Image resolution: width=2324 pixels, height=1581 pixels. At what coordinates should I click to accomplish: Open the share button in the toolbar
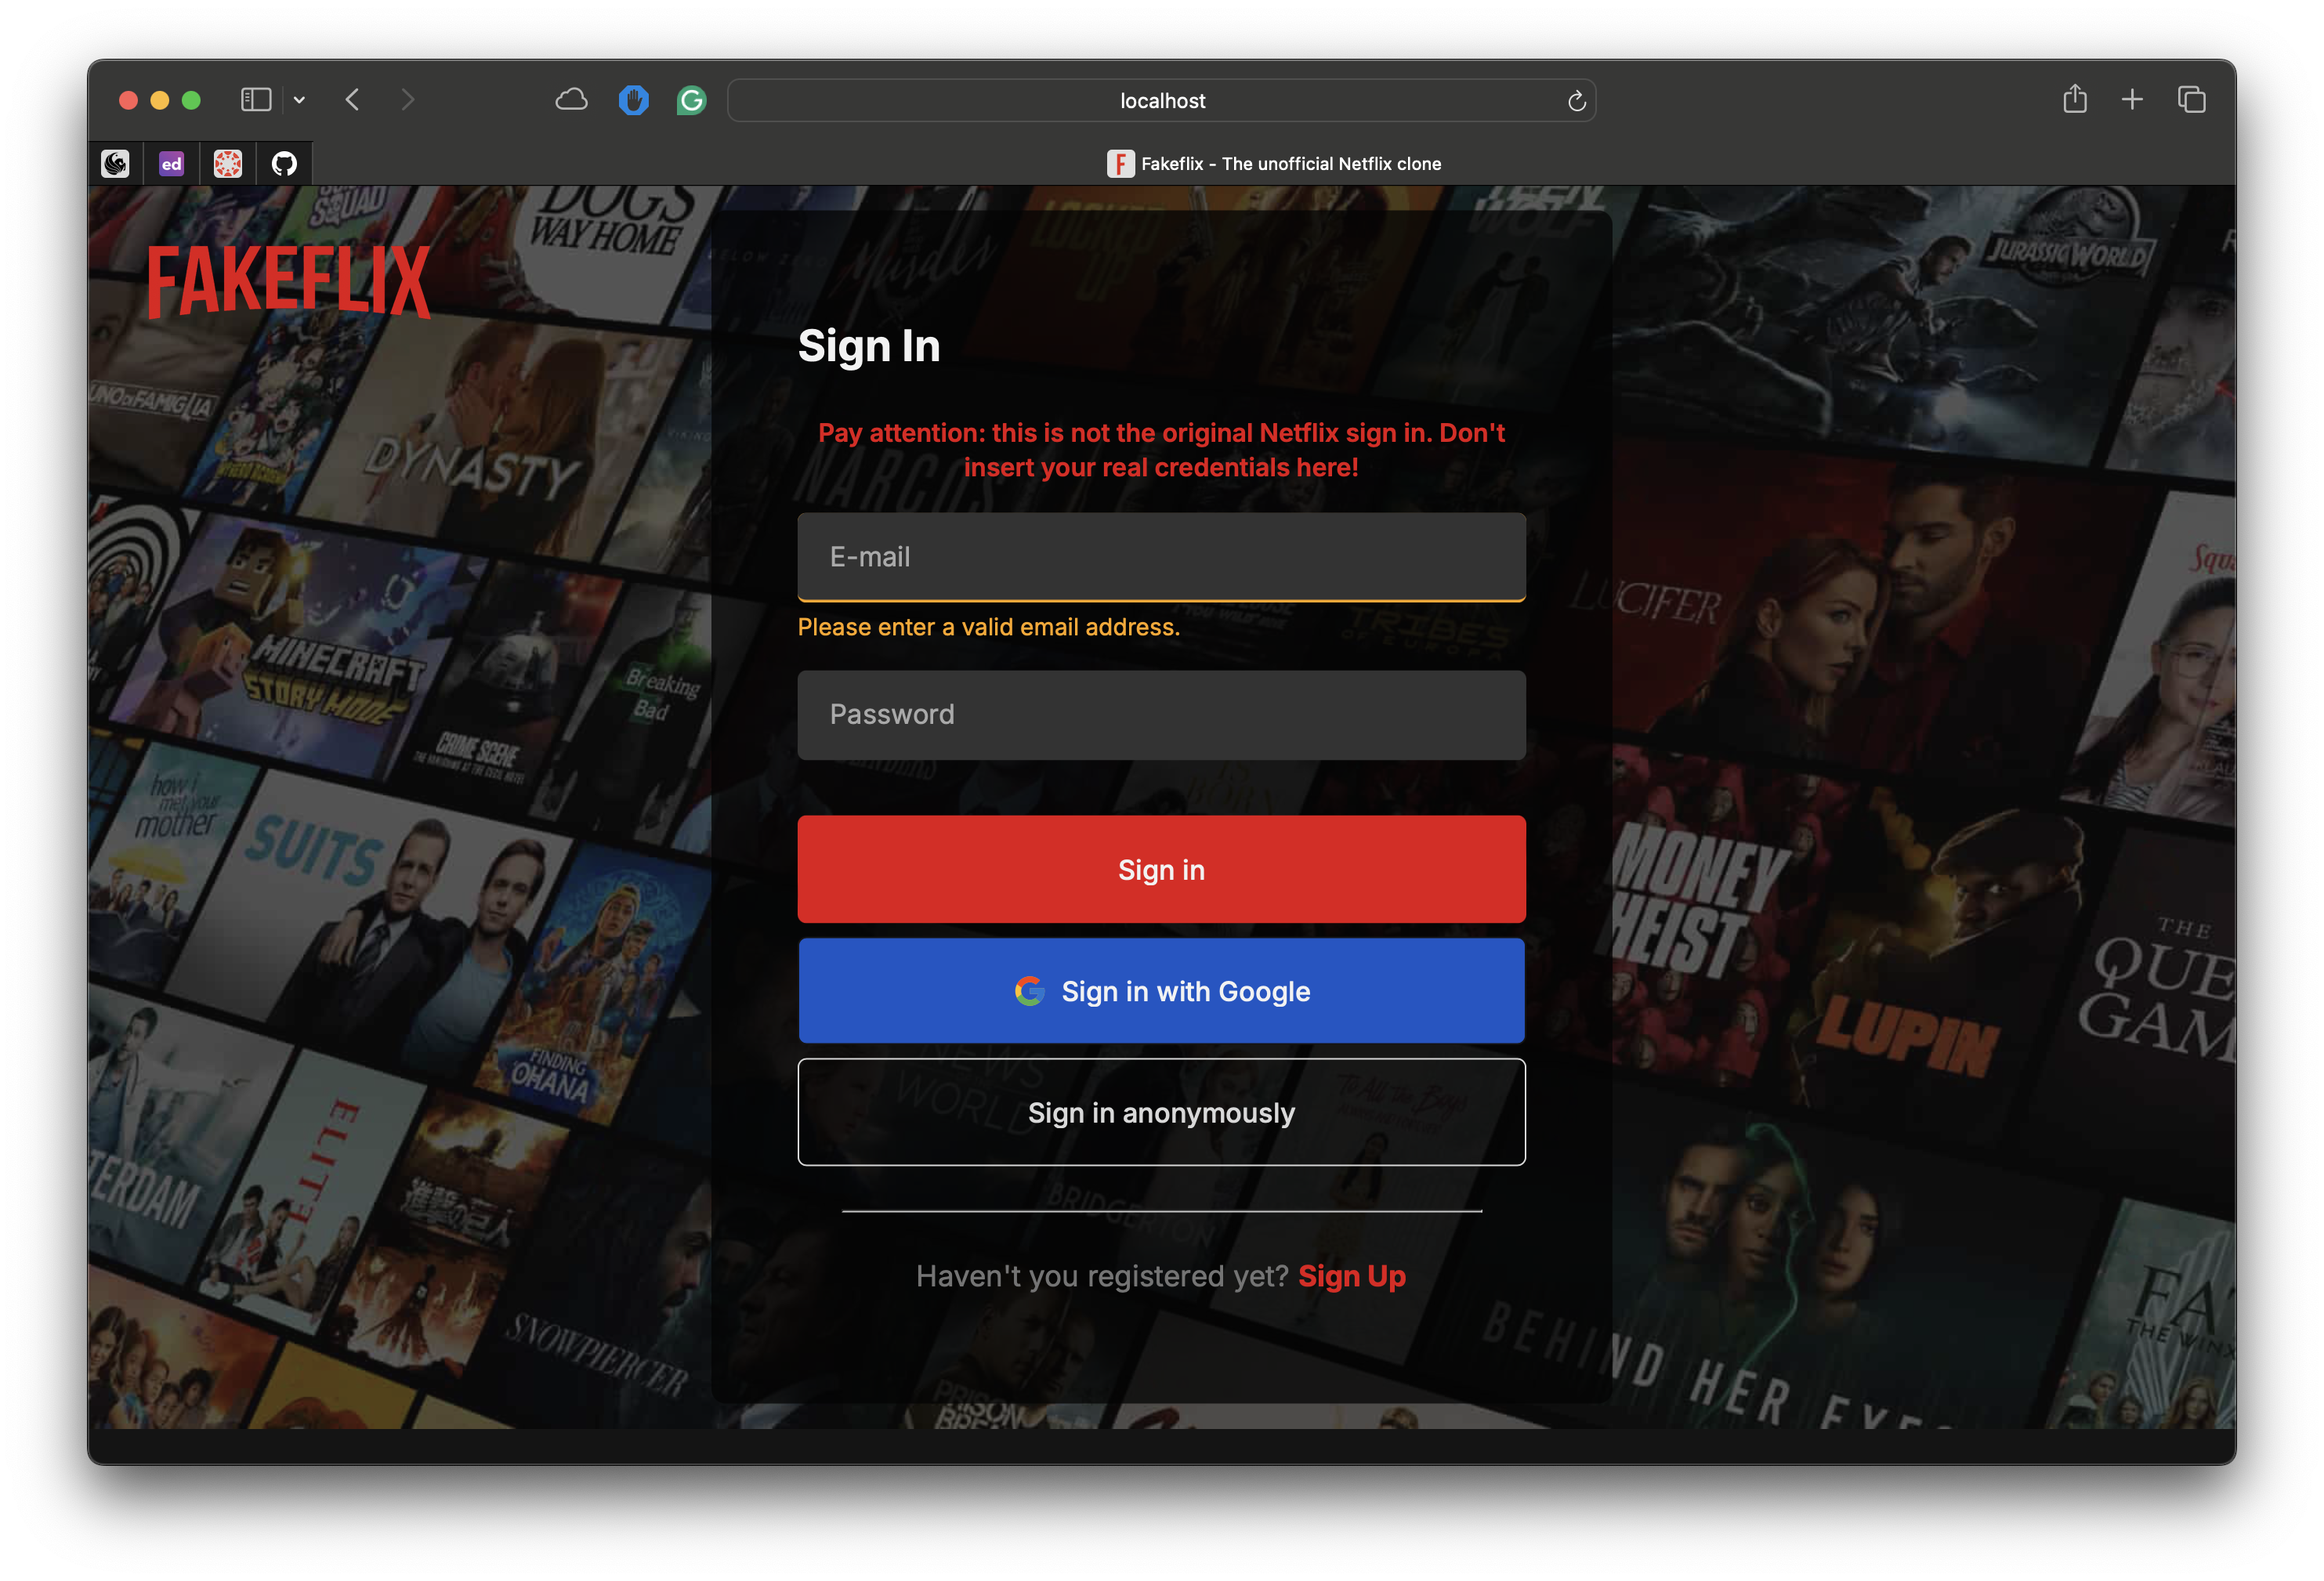pyautogui.click(x=2075, y=99)
